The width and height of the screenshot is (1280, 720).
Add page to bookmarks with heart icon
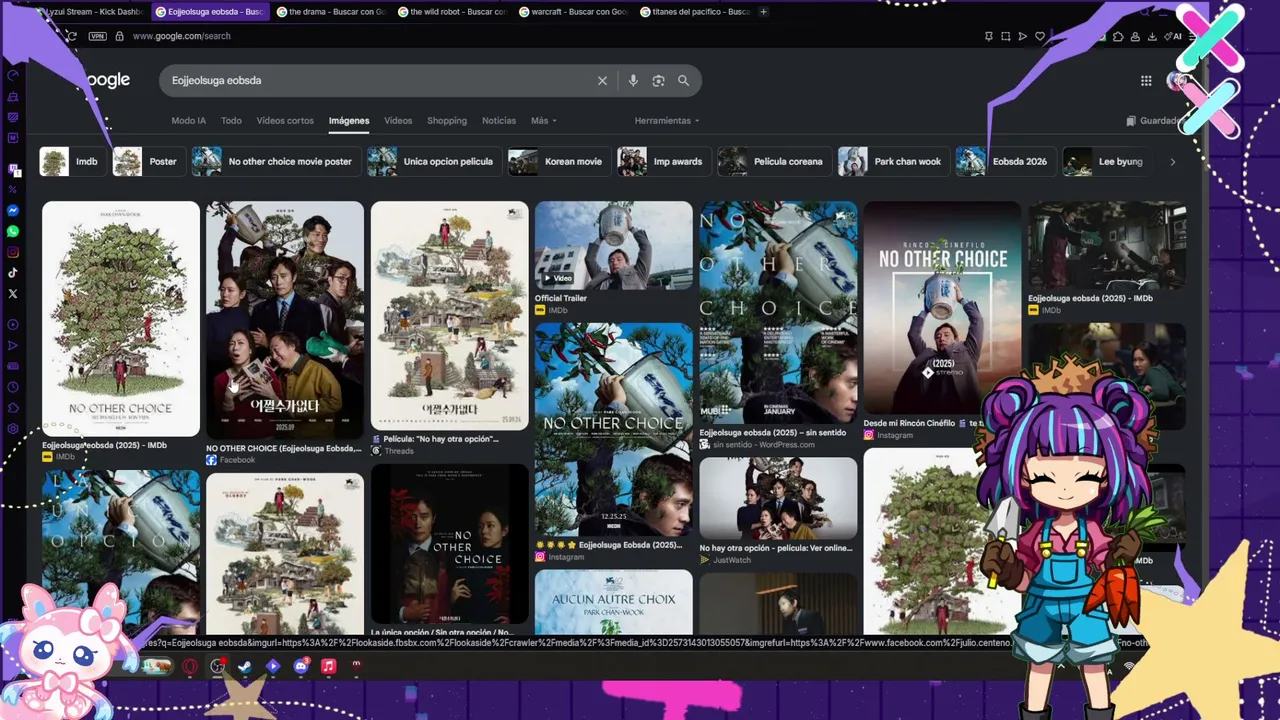[x=1040, y=36]
